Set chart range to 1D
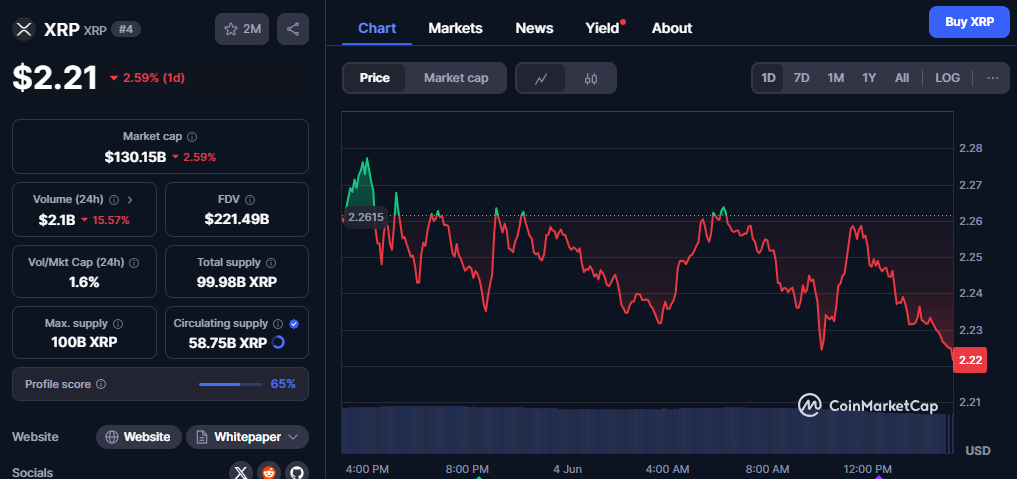 (x=768, y=78)
